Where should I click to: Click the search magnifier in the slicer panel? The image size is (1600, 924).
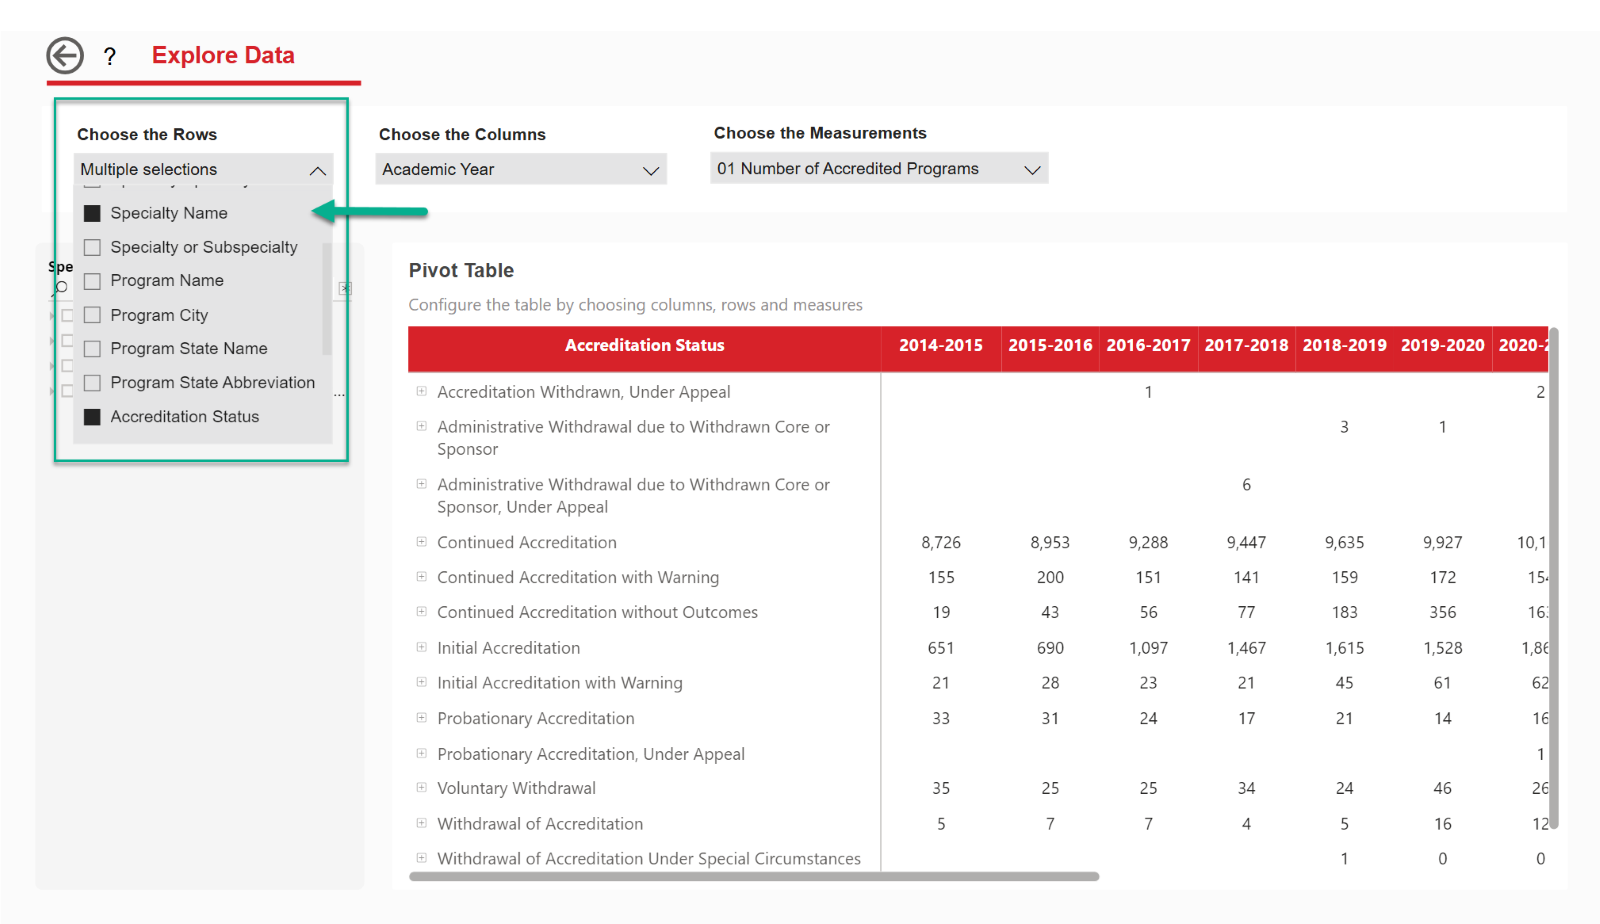61,287
